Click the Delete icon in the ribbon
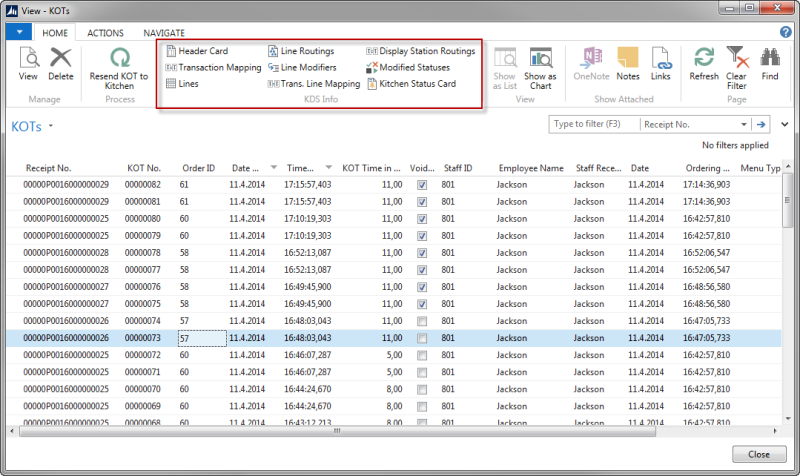800x476 pixels. [61, 62]
